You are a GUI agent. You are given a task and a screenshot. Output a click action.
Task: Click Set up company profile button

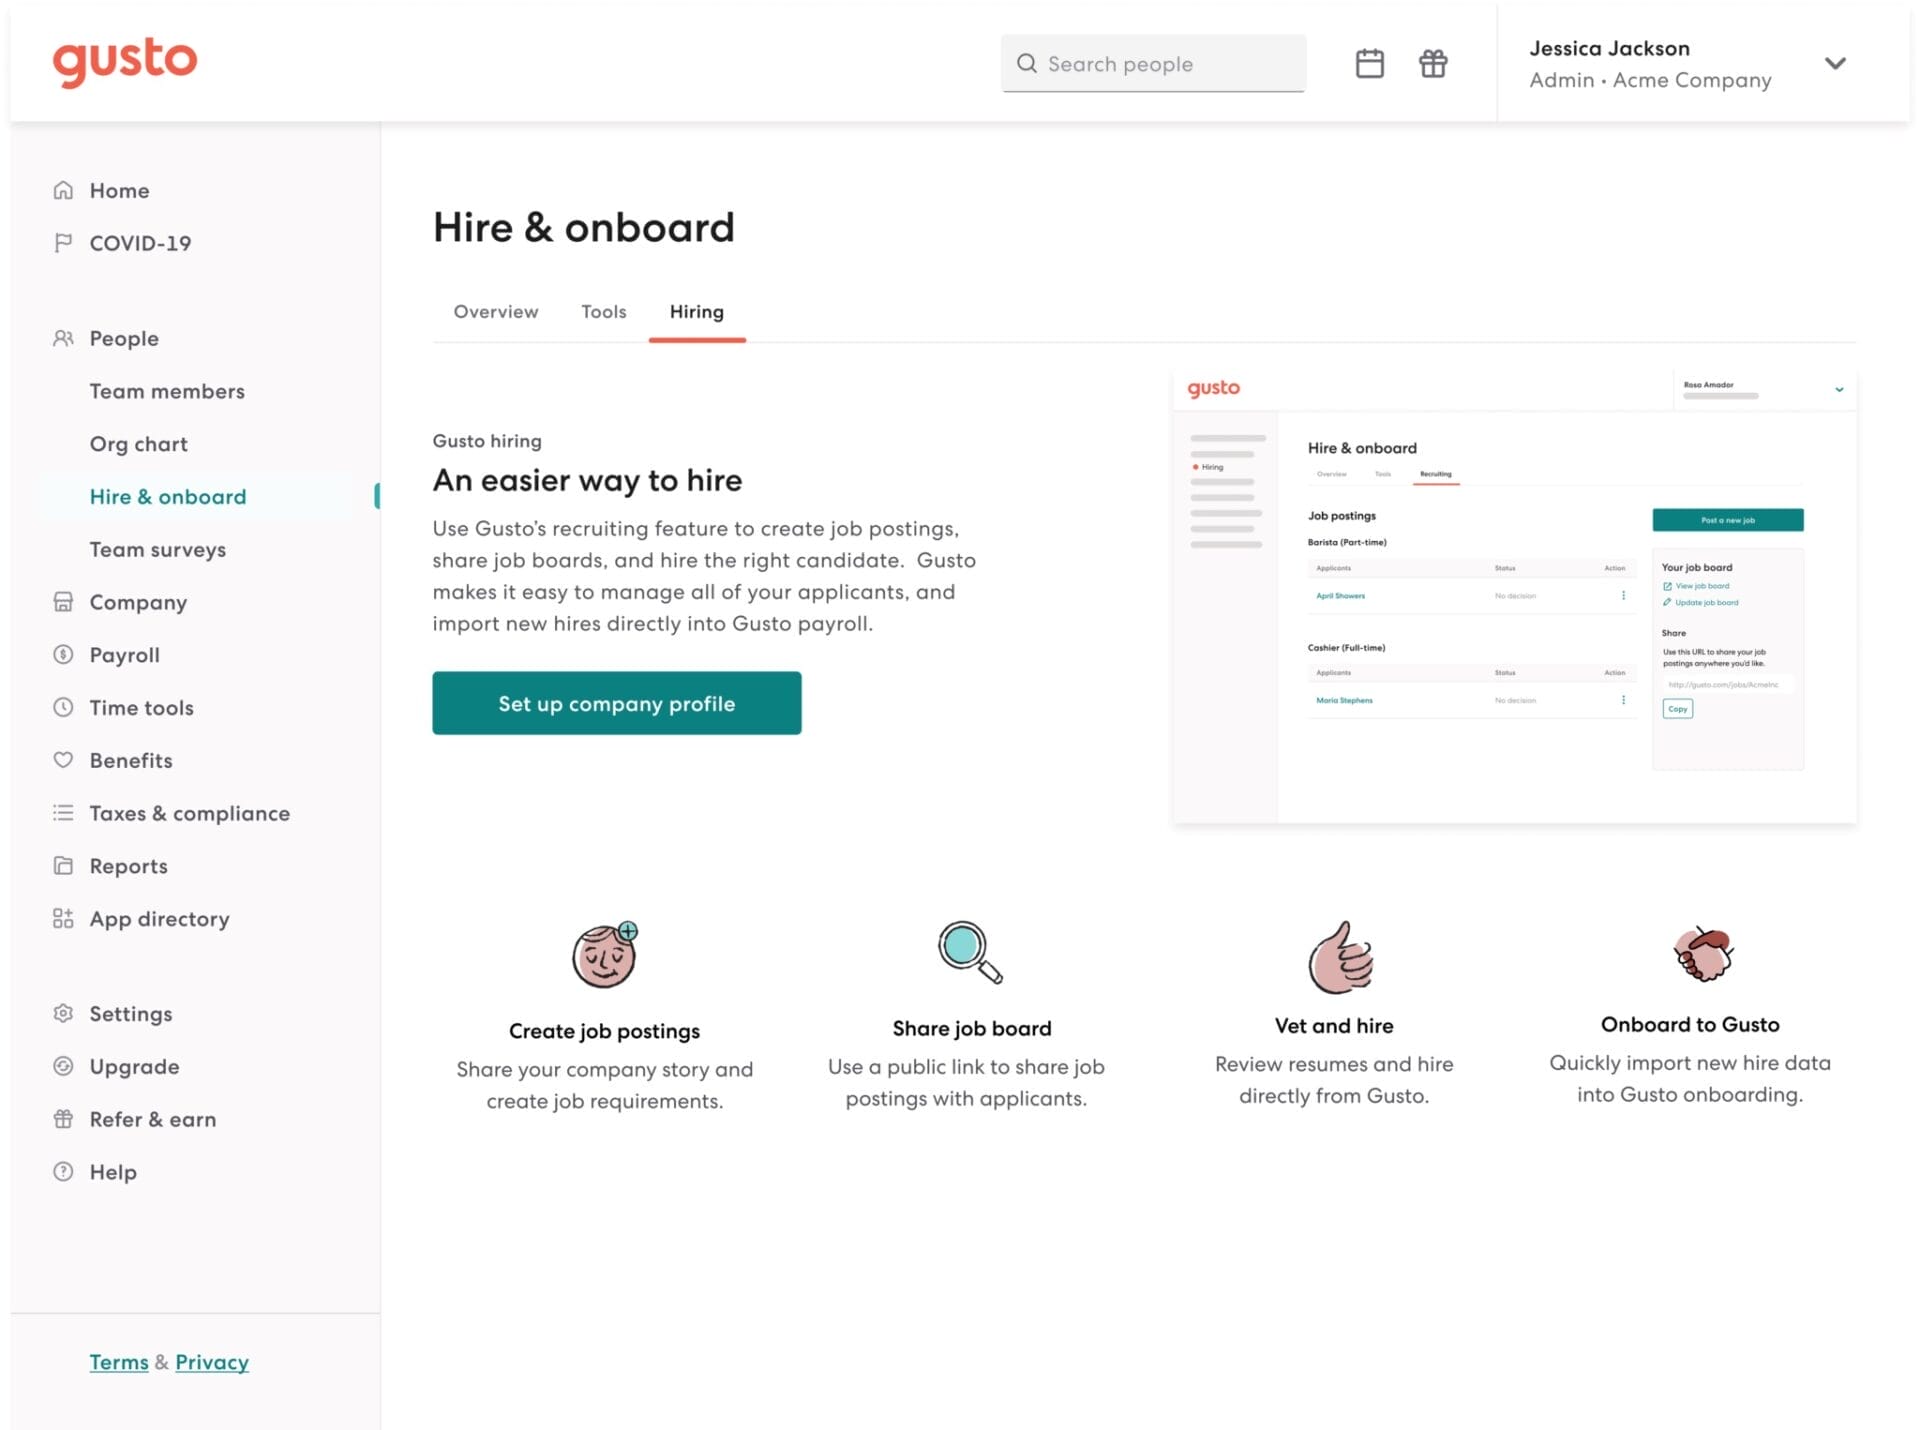click(x=617, y=703)
